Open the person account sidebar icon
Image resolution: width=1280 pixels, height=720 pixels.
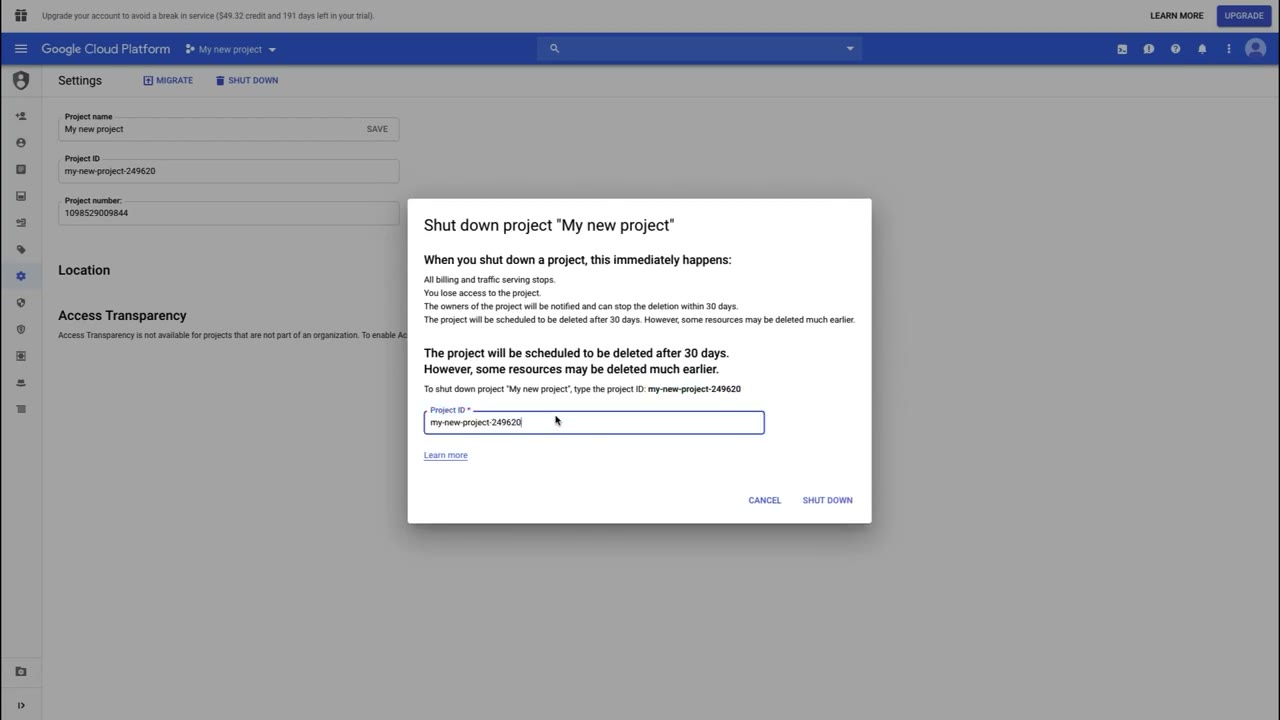21,143
